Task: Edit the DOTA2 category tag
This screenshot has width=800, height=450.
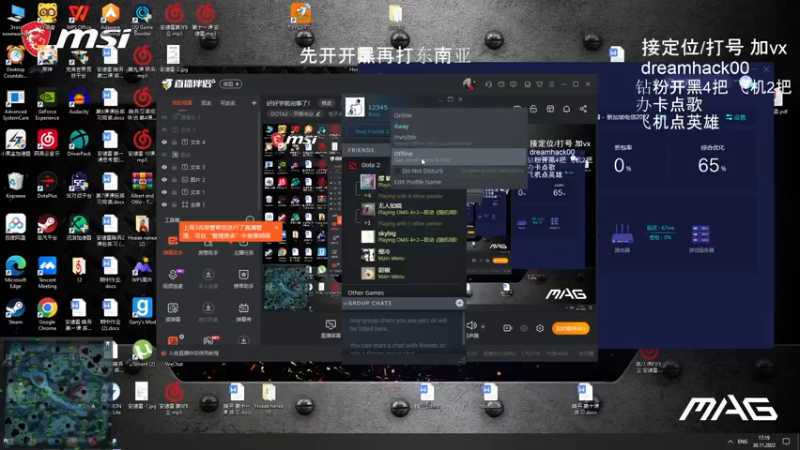Action: click(x=296, y=114)
